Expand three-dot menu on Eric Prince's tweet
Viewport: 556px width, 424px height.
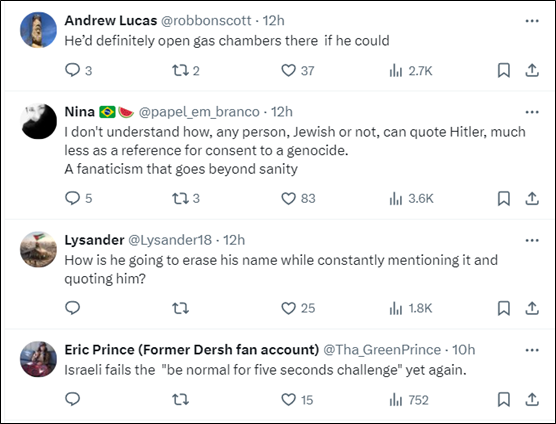pos(532,350)
